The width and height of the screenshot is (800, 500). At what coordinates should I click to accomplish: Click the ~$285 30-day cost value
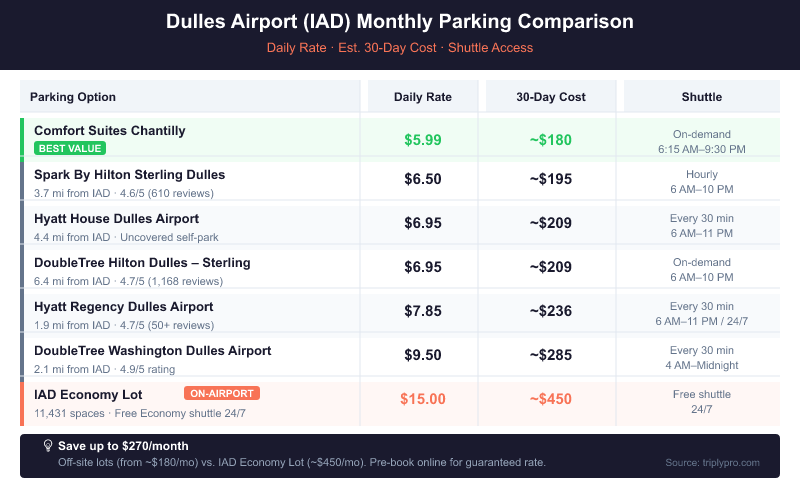pyautogui.click(x=551, y=355)
